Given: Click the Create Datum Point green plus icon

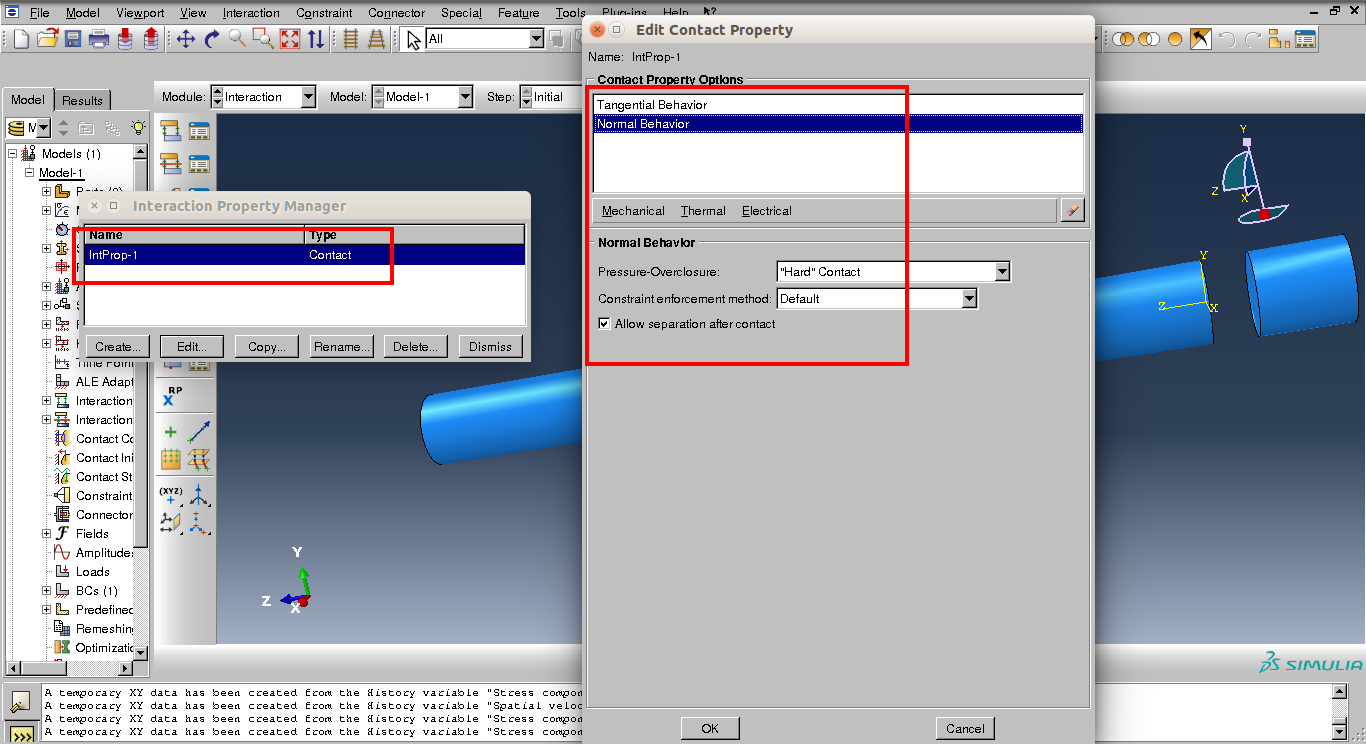Looking at the screenshot, I should click(171, 433).
